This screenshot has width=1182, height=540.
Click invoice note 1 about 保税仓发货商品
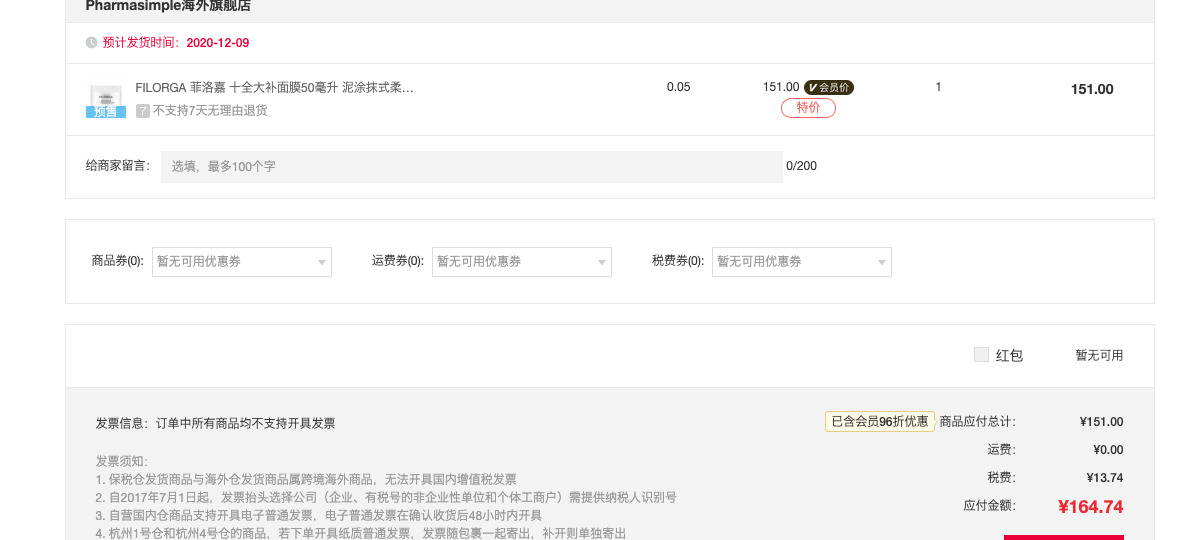306,479
